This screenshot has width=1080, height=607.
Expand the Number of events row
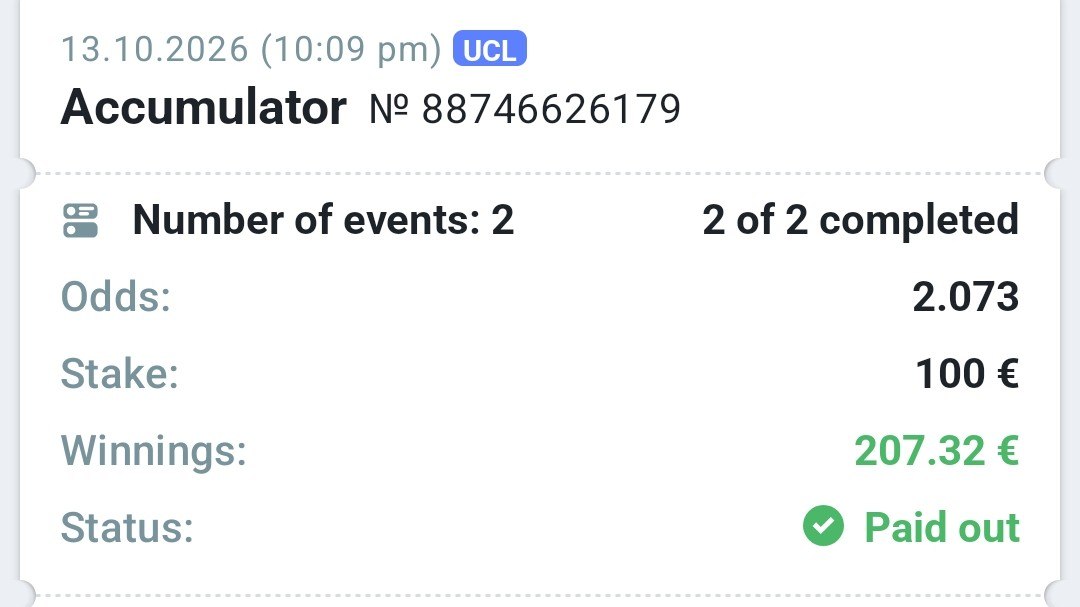(540, 220)
